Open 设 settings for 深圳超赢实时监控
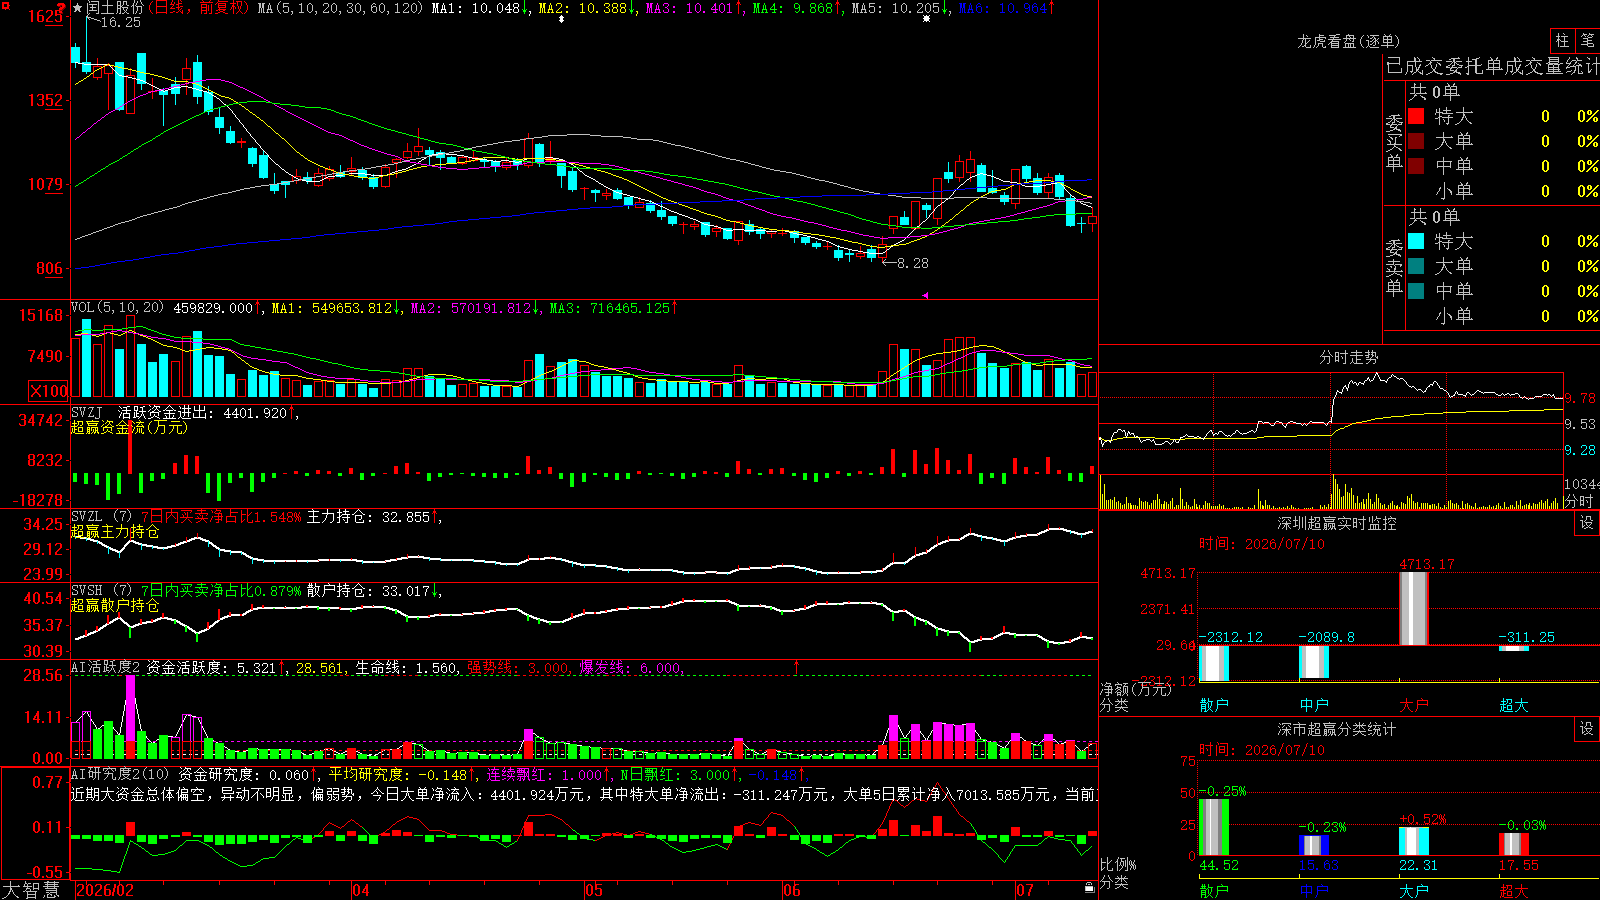This screenshot has height=900, width=1600. [1587, 523]
